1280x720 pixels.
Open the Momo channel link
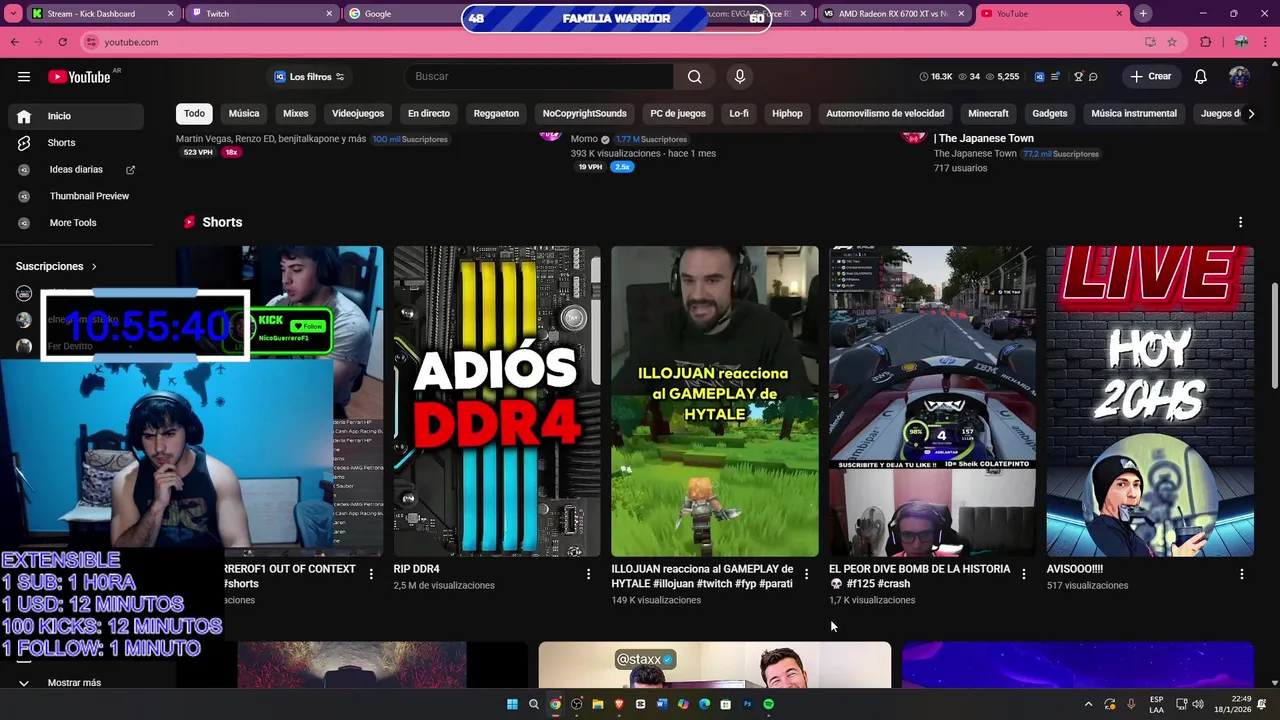pos(584,139)
